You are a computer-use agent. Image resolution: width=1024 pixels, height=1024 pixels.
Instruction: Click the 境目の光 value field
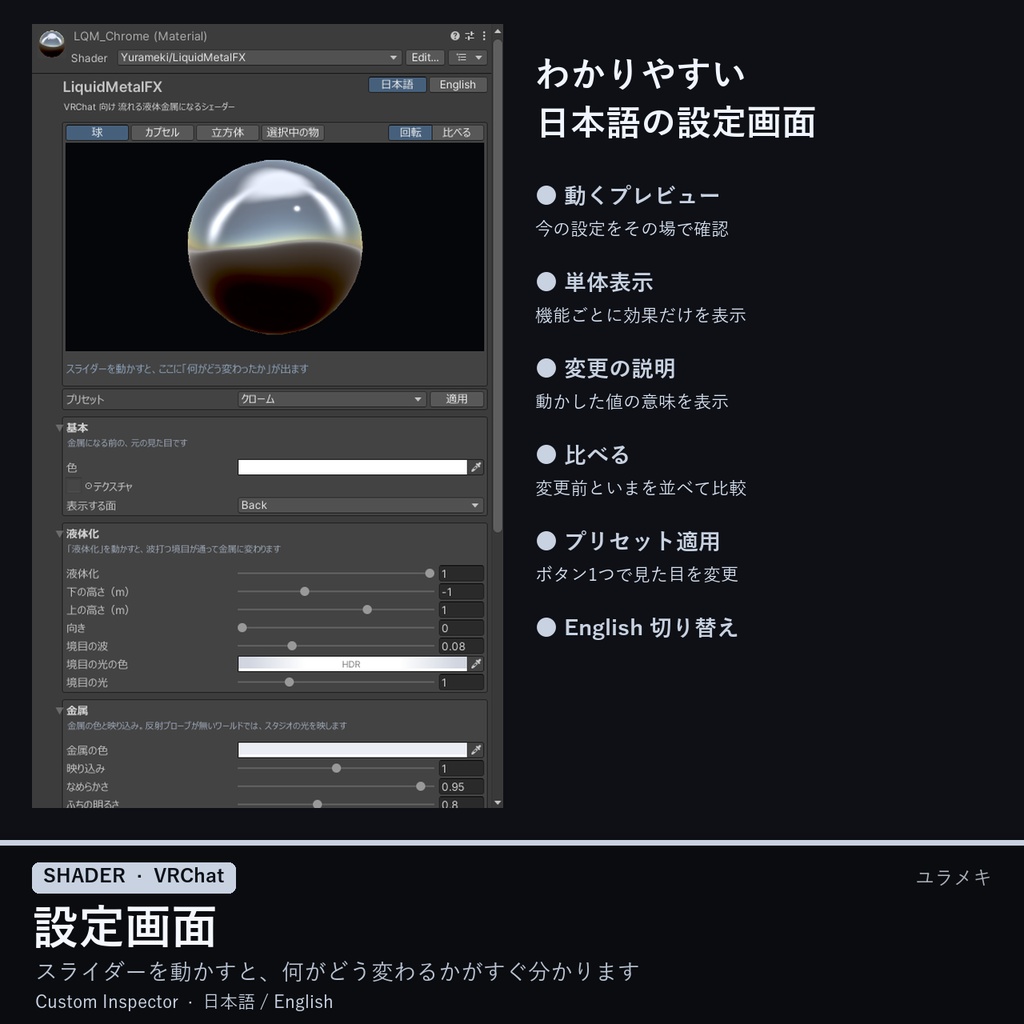pyautogui.click(x=461, y=682)
